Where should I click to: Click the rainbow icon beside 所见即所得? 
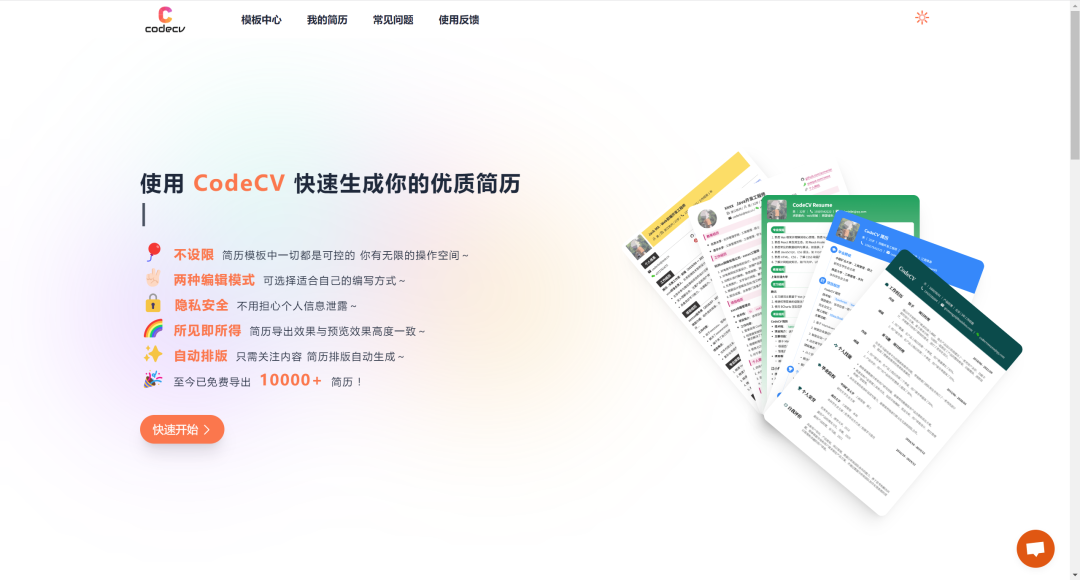(153, 329)
